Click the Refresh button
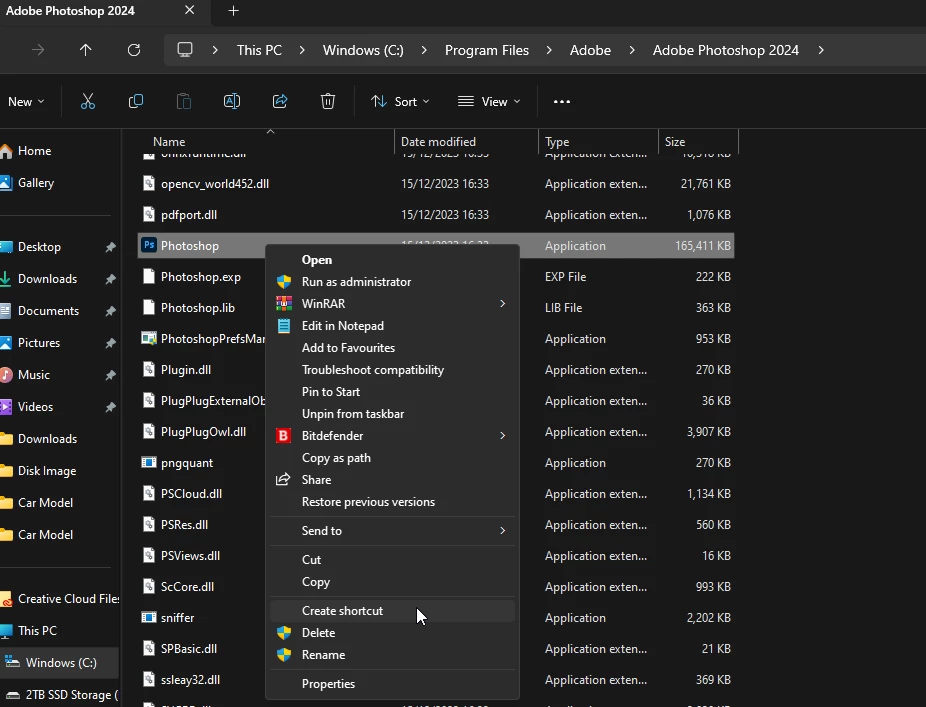Screen dimensions: 926x707 [x=134, y=50]
